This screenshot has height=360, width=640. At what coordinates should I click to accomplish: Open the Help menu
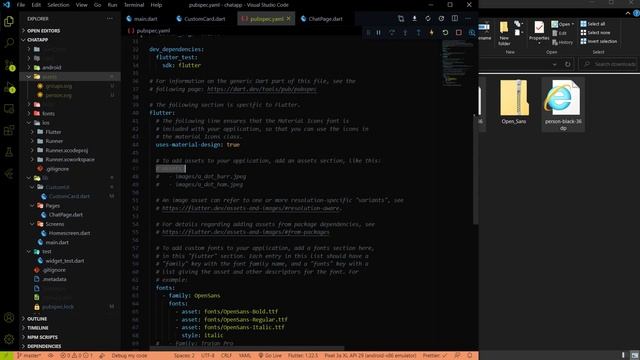(x=156, y=5)
